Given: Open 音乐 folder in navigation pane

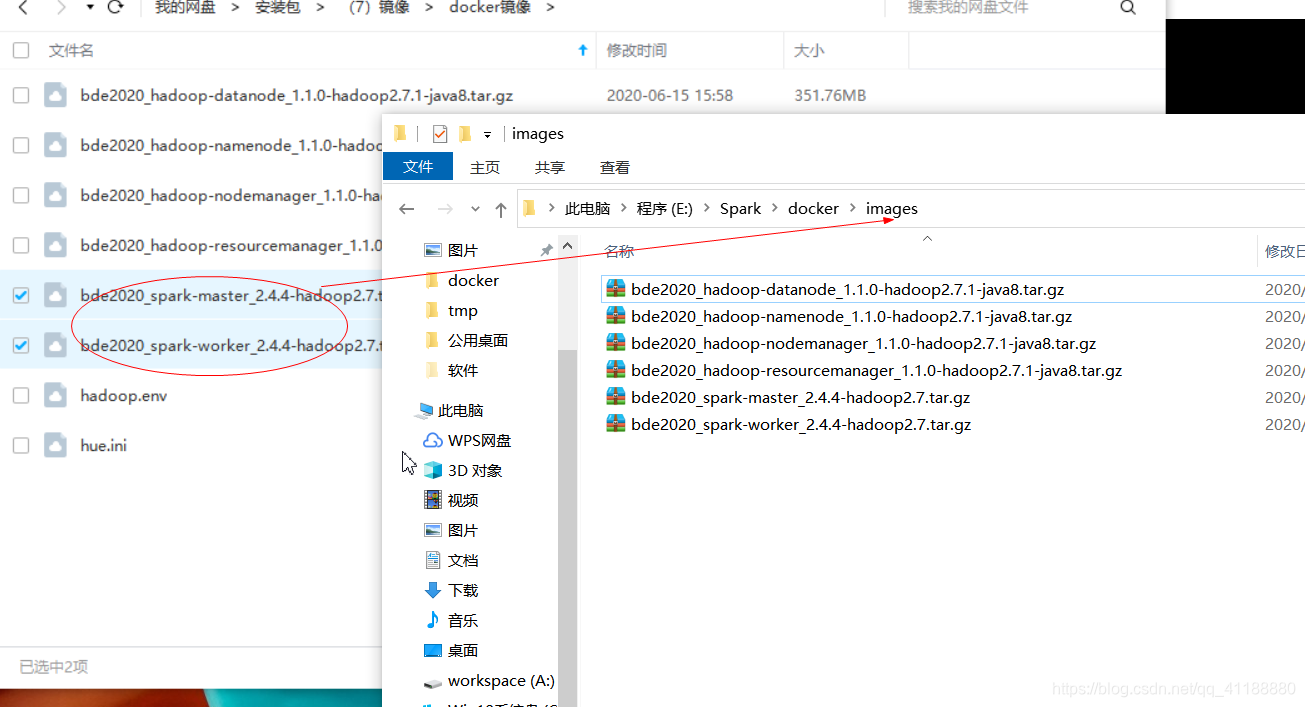Looking at the screenshot, I should click(463, 620).
